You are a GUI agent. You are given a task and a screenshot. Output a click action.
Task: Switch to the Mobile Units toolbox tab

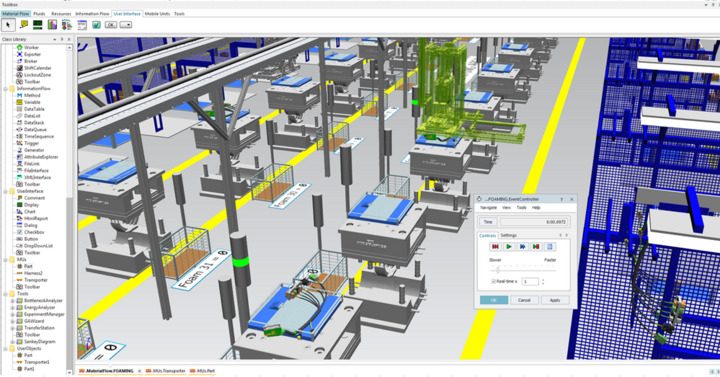click(x=157, y=14)
